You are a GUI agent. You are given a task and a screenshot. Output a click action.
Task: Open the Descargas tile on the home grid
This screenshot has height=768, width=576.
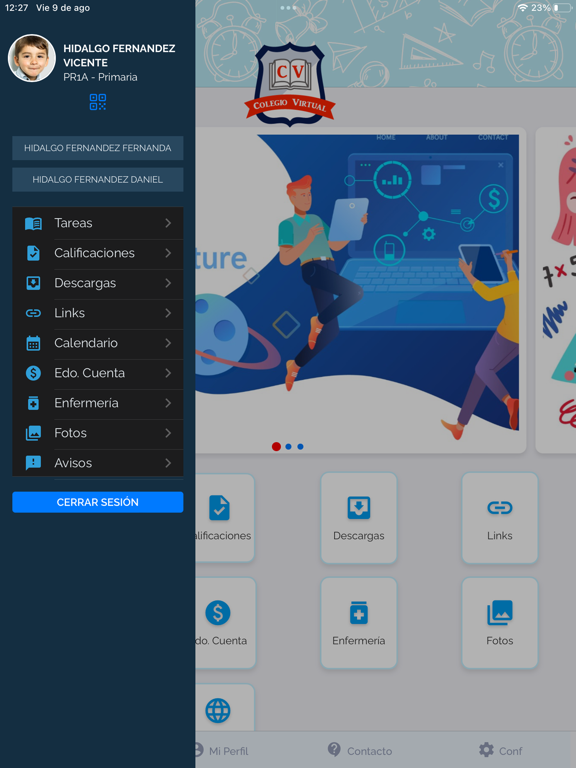click(x=359, y=518)
